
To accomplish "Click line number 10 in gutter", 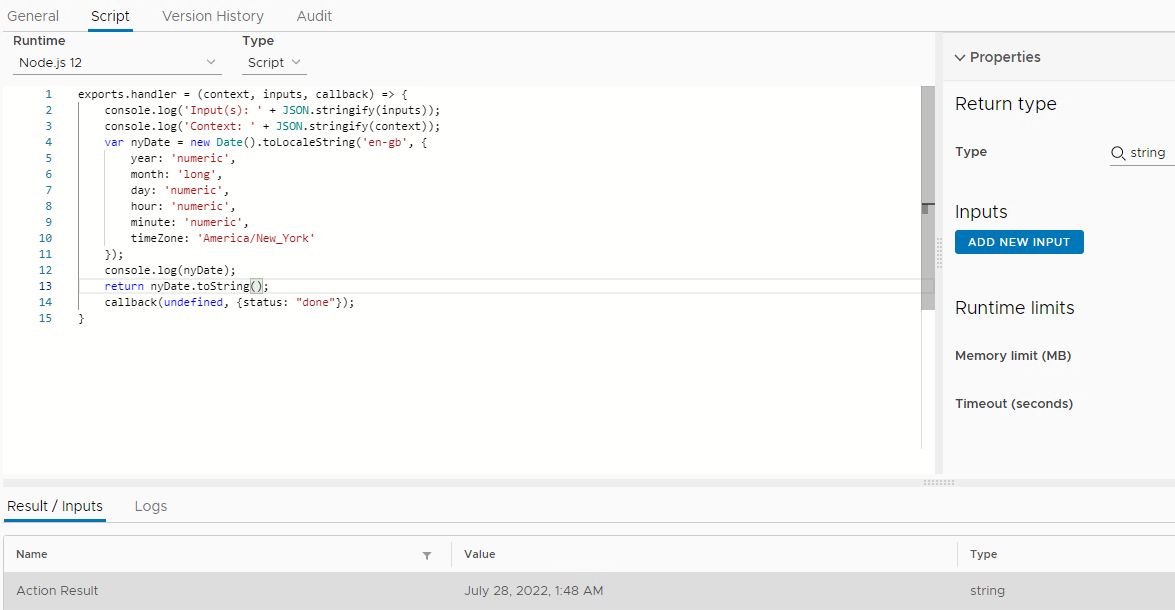I will click(x=46, y=238).
